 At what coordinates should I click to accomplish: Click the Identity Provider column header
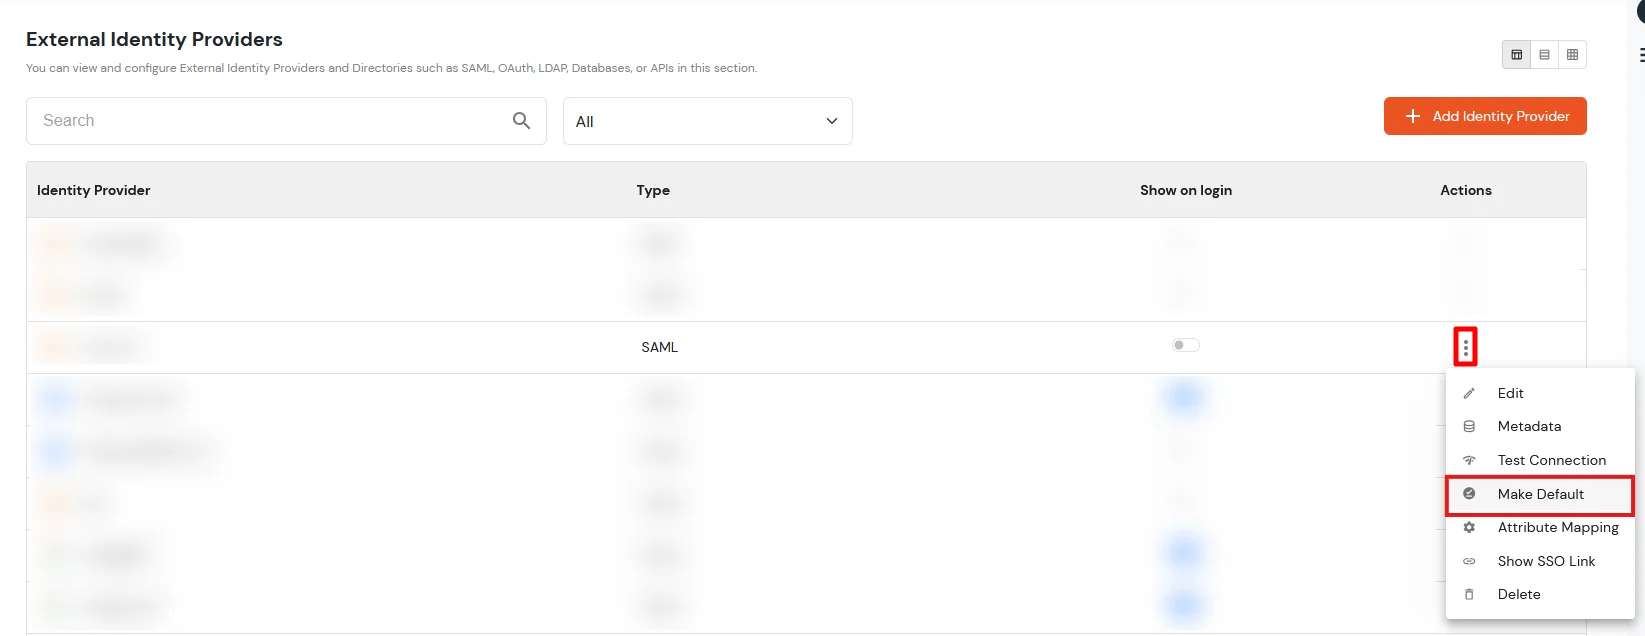(x=94, y=190)
